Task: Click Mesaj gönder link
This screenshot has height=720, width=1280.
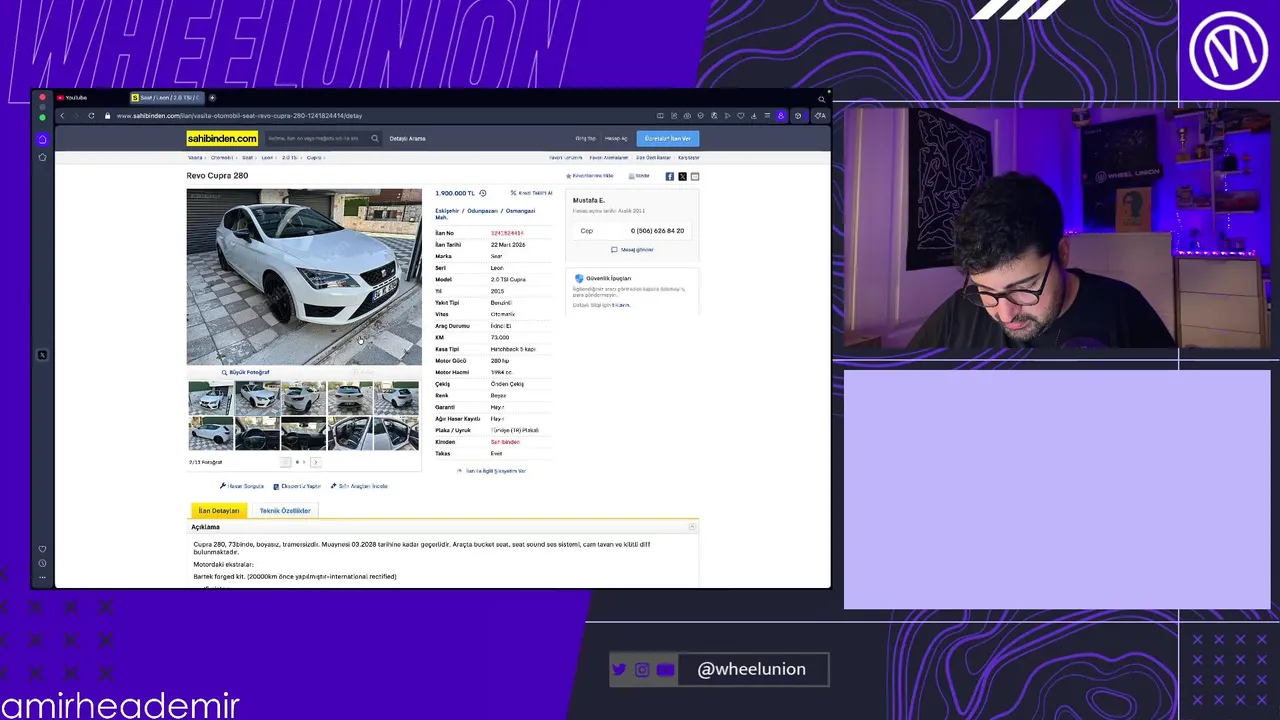Action: 632,250
